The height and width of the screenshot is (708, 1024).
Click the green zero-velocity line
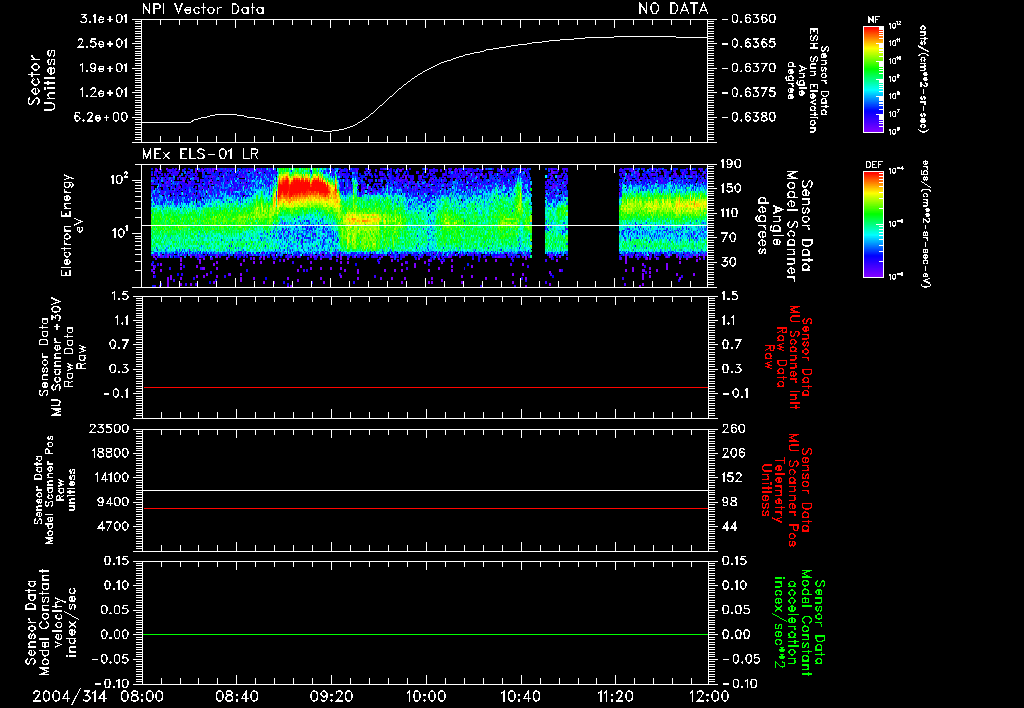(x=424, y=634)
